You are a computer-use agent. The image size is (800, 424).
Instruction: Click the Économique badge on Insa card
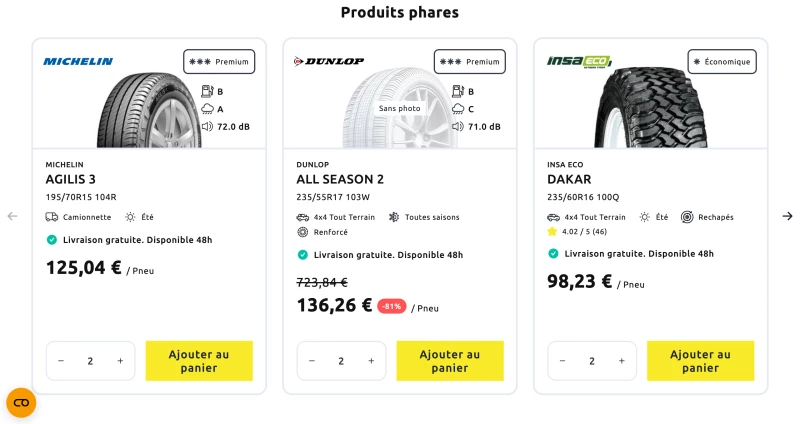(722, 62)
